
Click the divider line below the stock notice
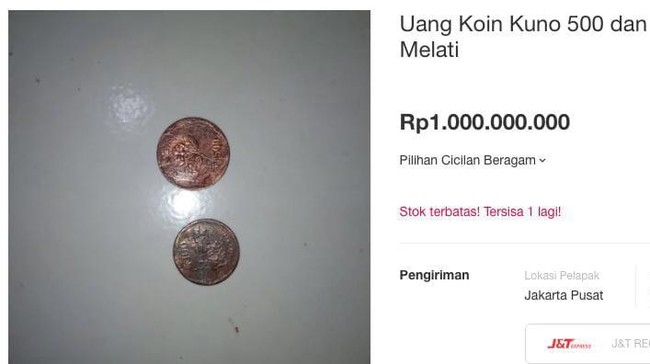click(525, 243)
